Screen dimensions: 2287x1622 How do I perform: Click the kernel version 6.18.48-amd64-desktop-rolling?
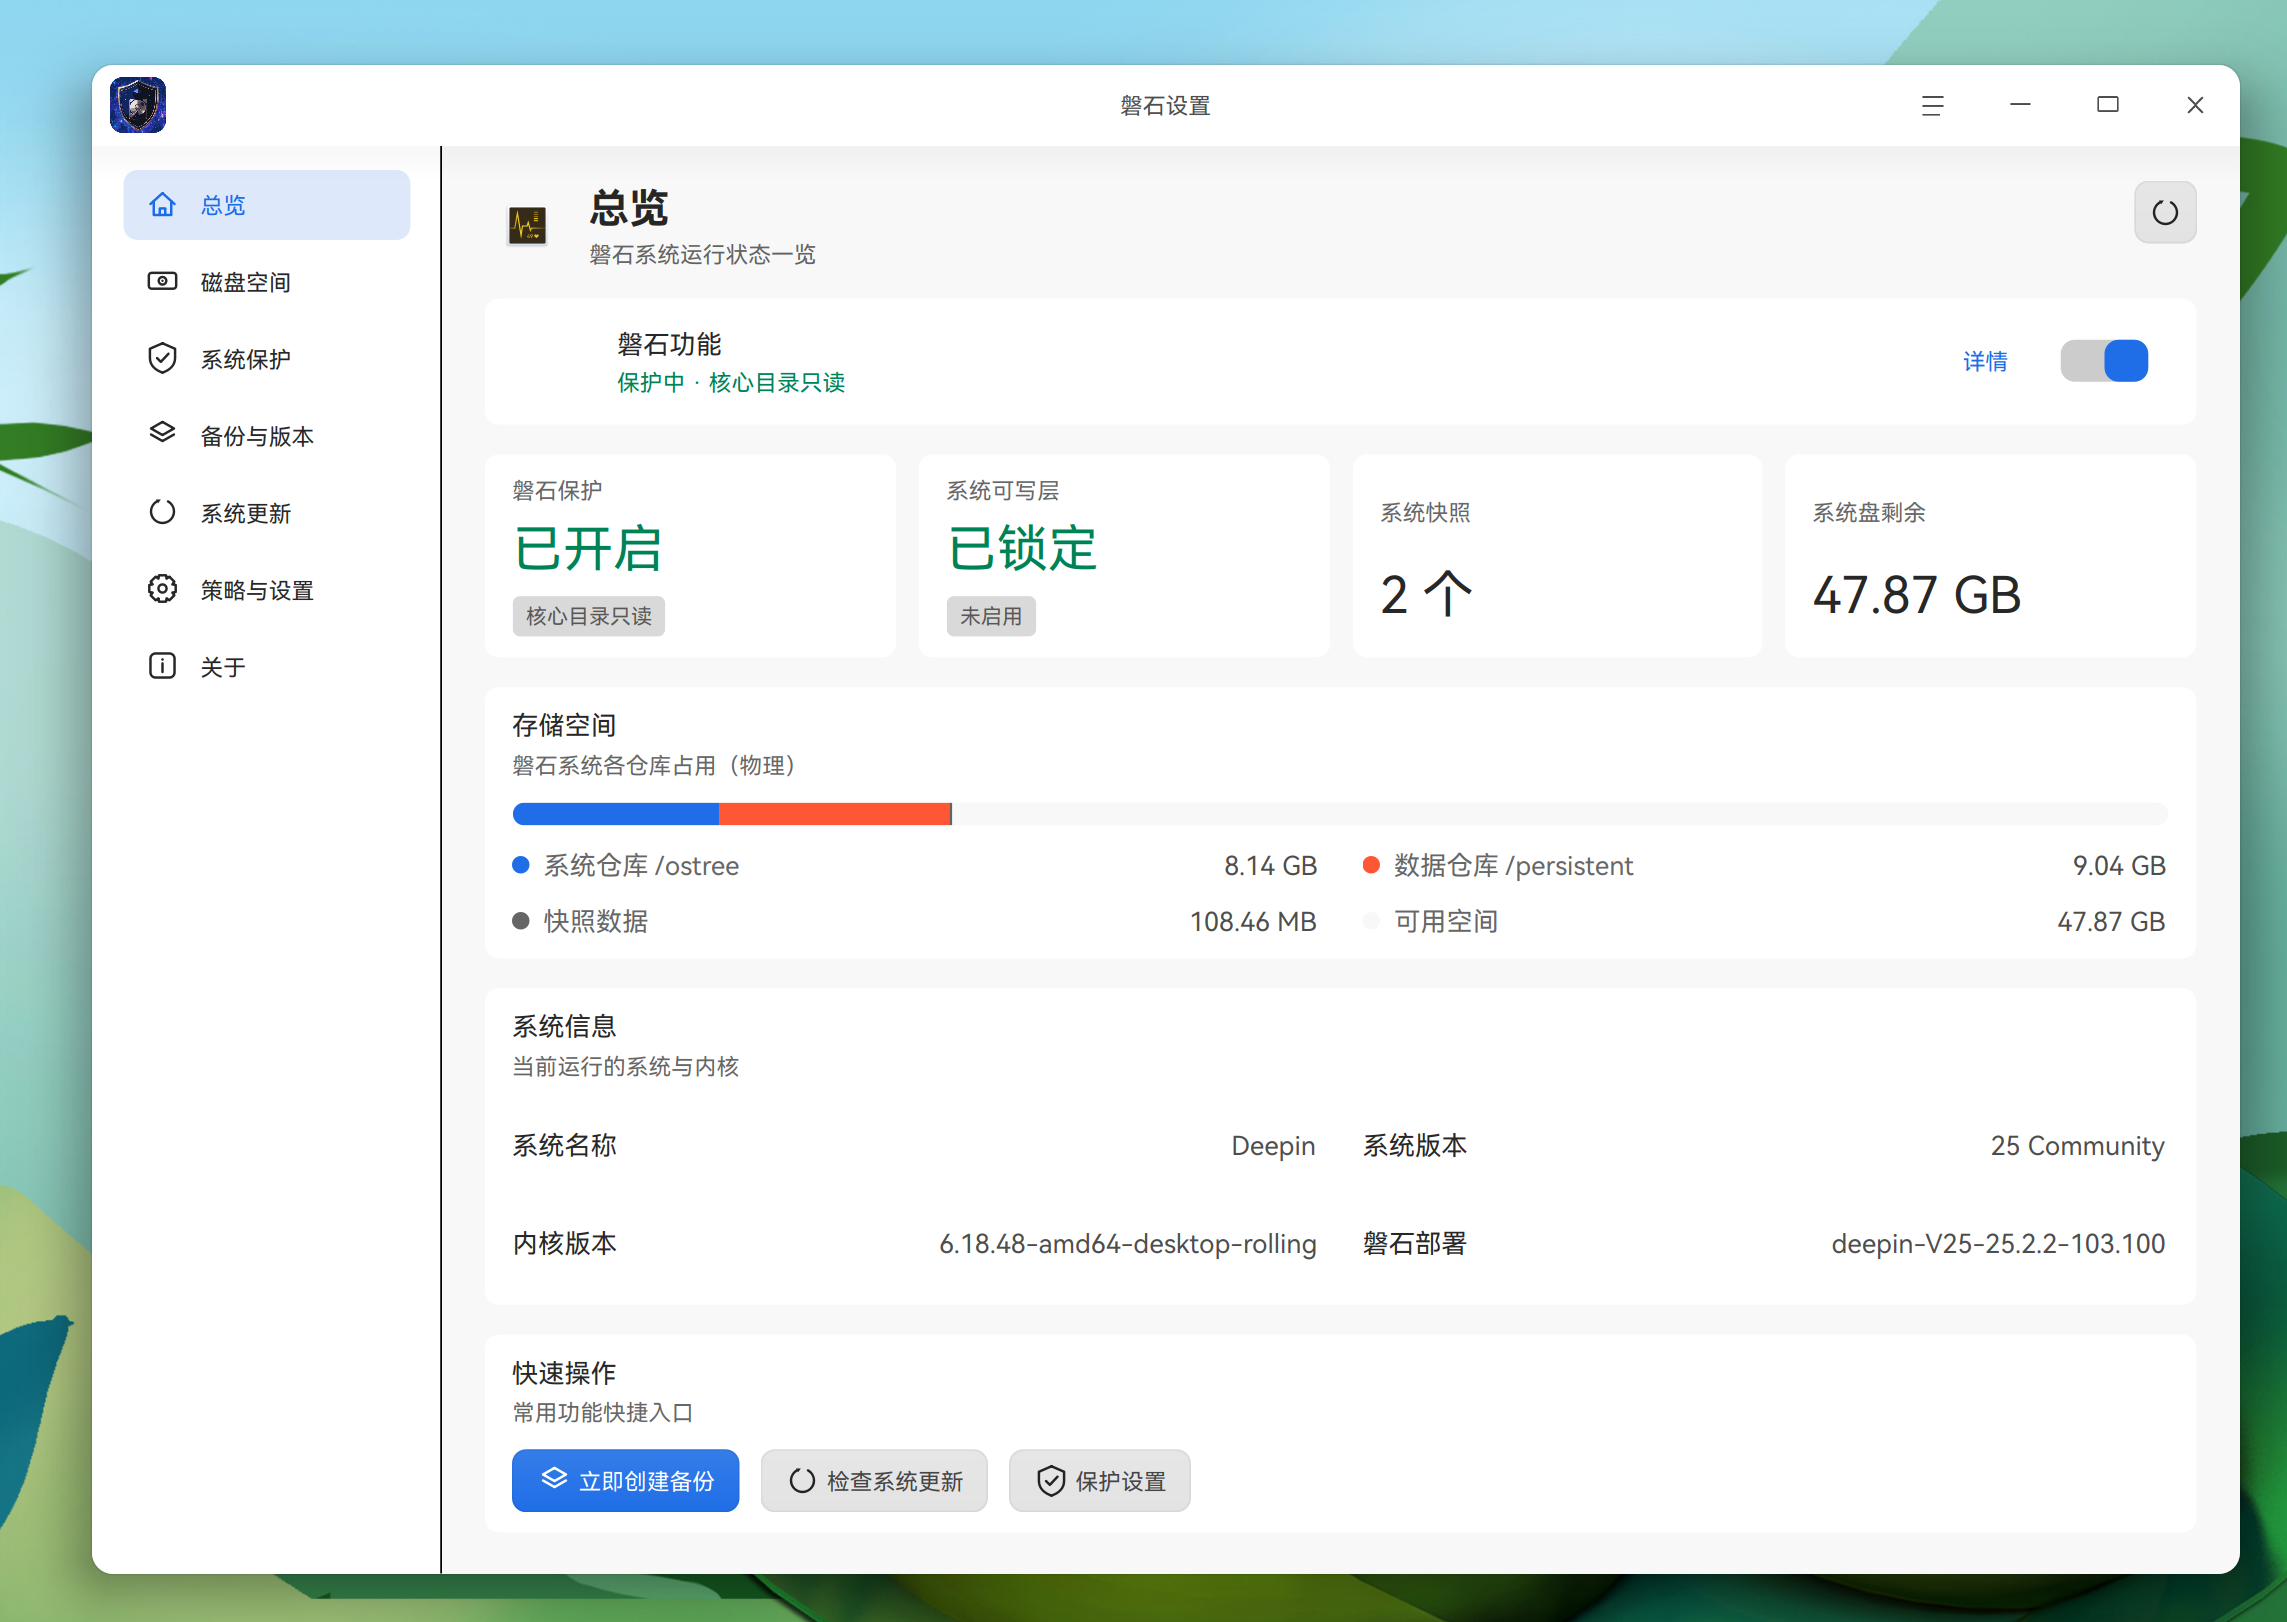click(1128, 1243)
